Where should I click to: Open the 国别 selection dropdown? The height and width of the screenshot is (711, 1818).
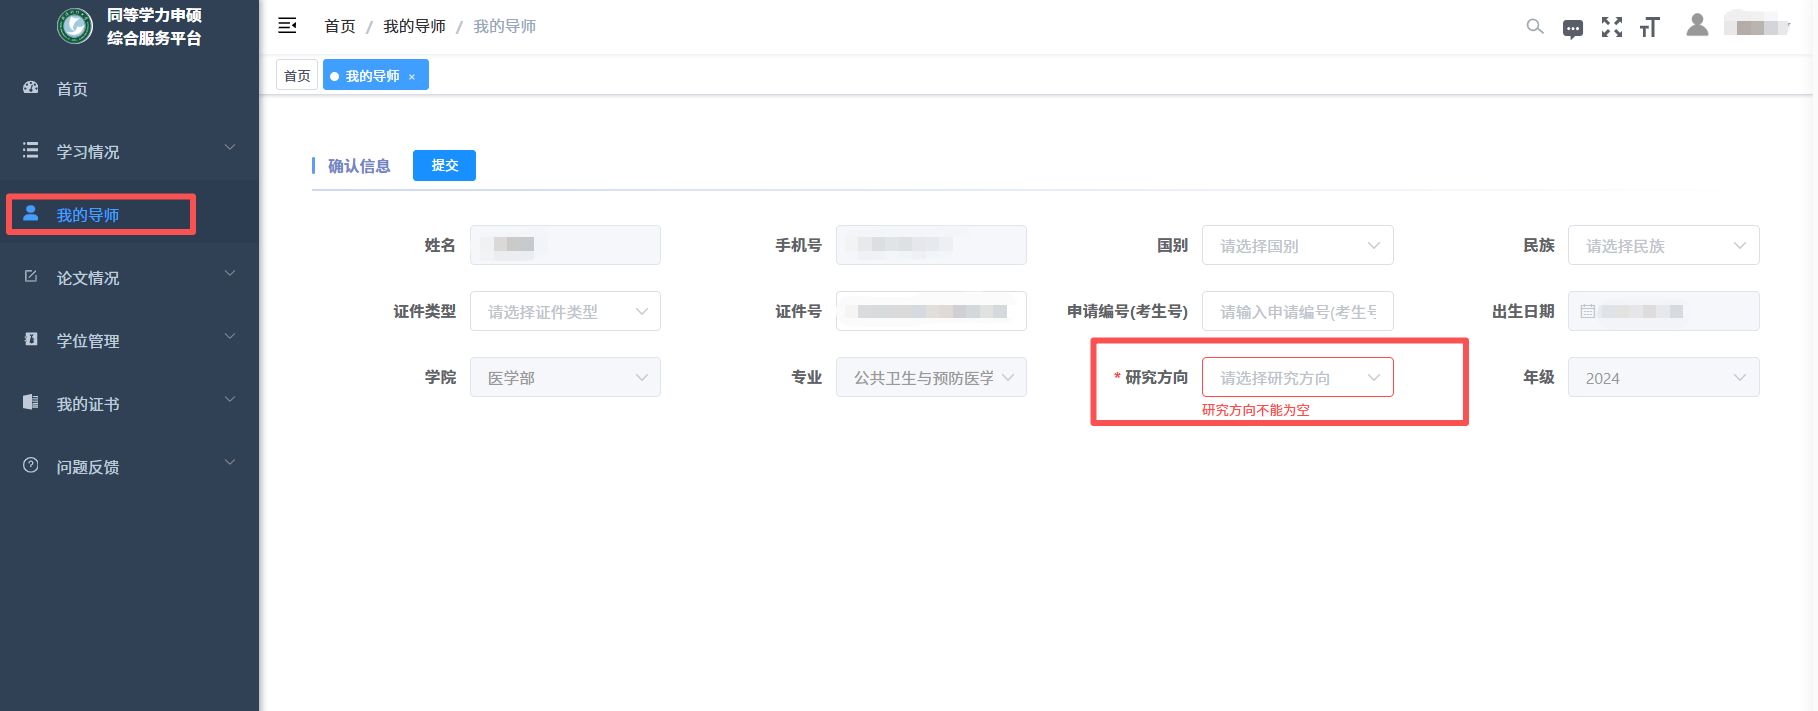coord(1296,245)
